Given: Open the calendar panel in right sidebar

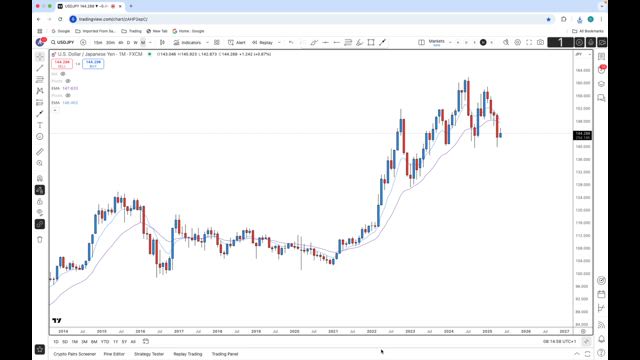Looking at the screenshot, I should (601, 294).
